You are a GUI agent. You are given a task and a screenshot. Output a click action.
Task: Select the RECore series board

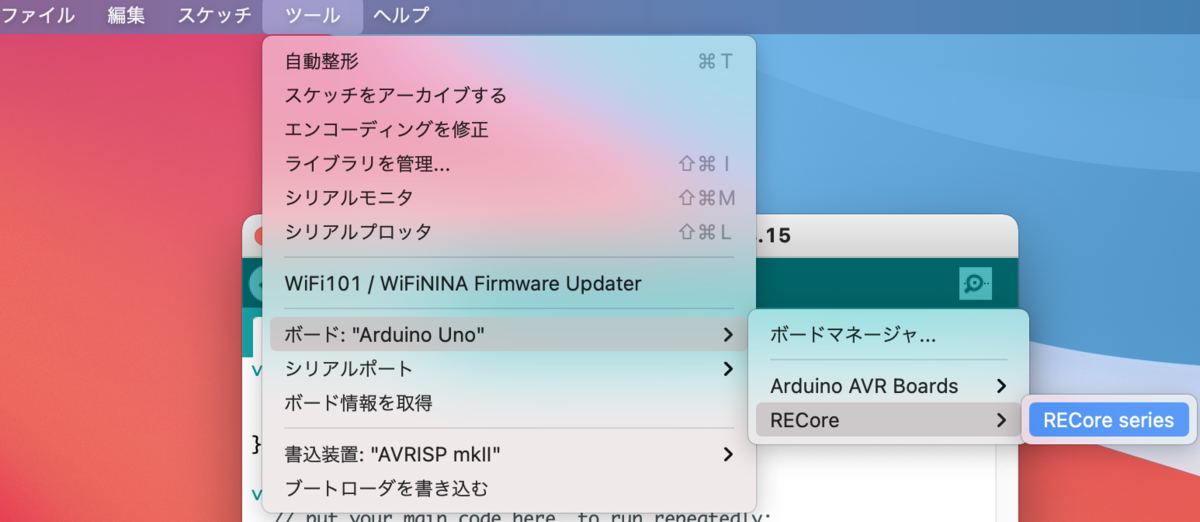tap(1109, 420)
